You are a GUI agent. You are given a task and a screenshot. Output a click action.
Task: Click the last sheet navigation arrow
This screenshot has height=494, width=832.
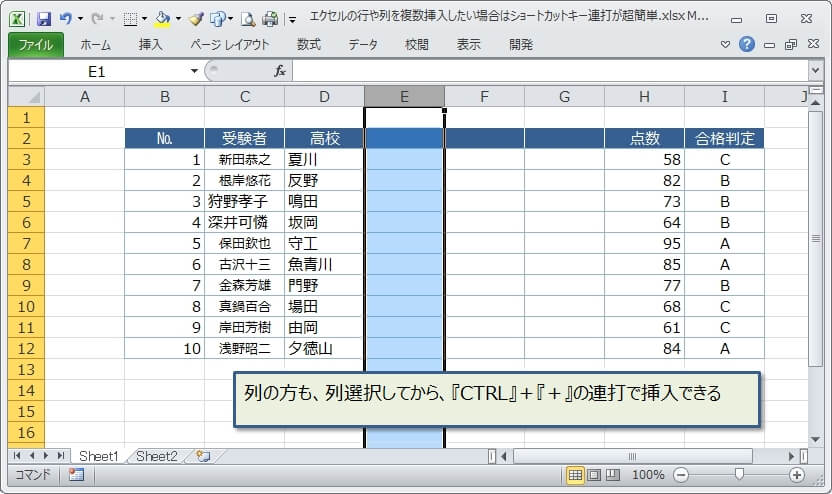[60, 456]
